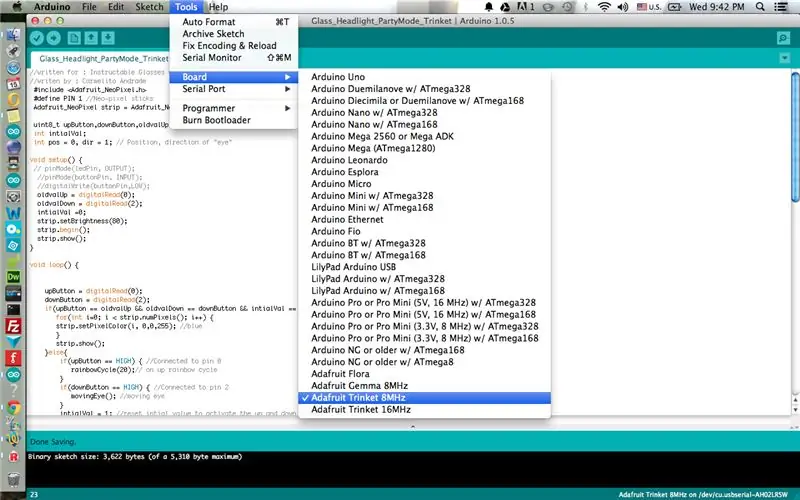Open tab options dropdown arrow
The width and height of the screenshot is (800, 500).
click(x=785, y=58)
